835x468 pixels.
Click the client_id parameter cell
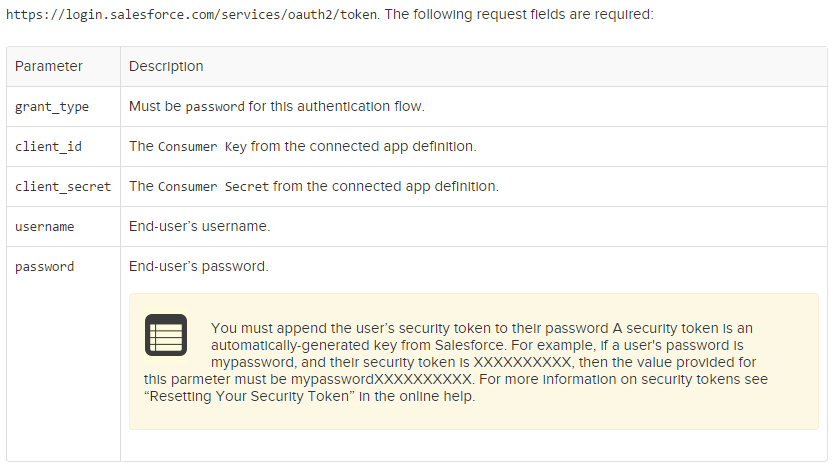[x=48, y=146]
